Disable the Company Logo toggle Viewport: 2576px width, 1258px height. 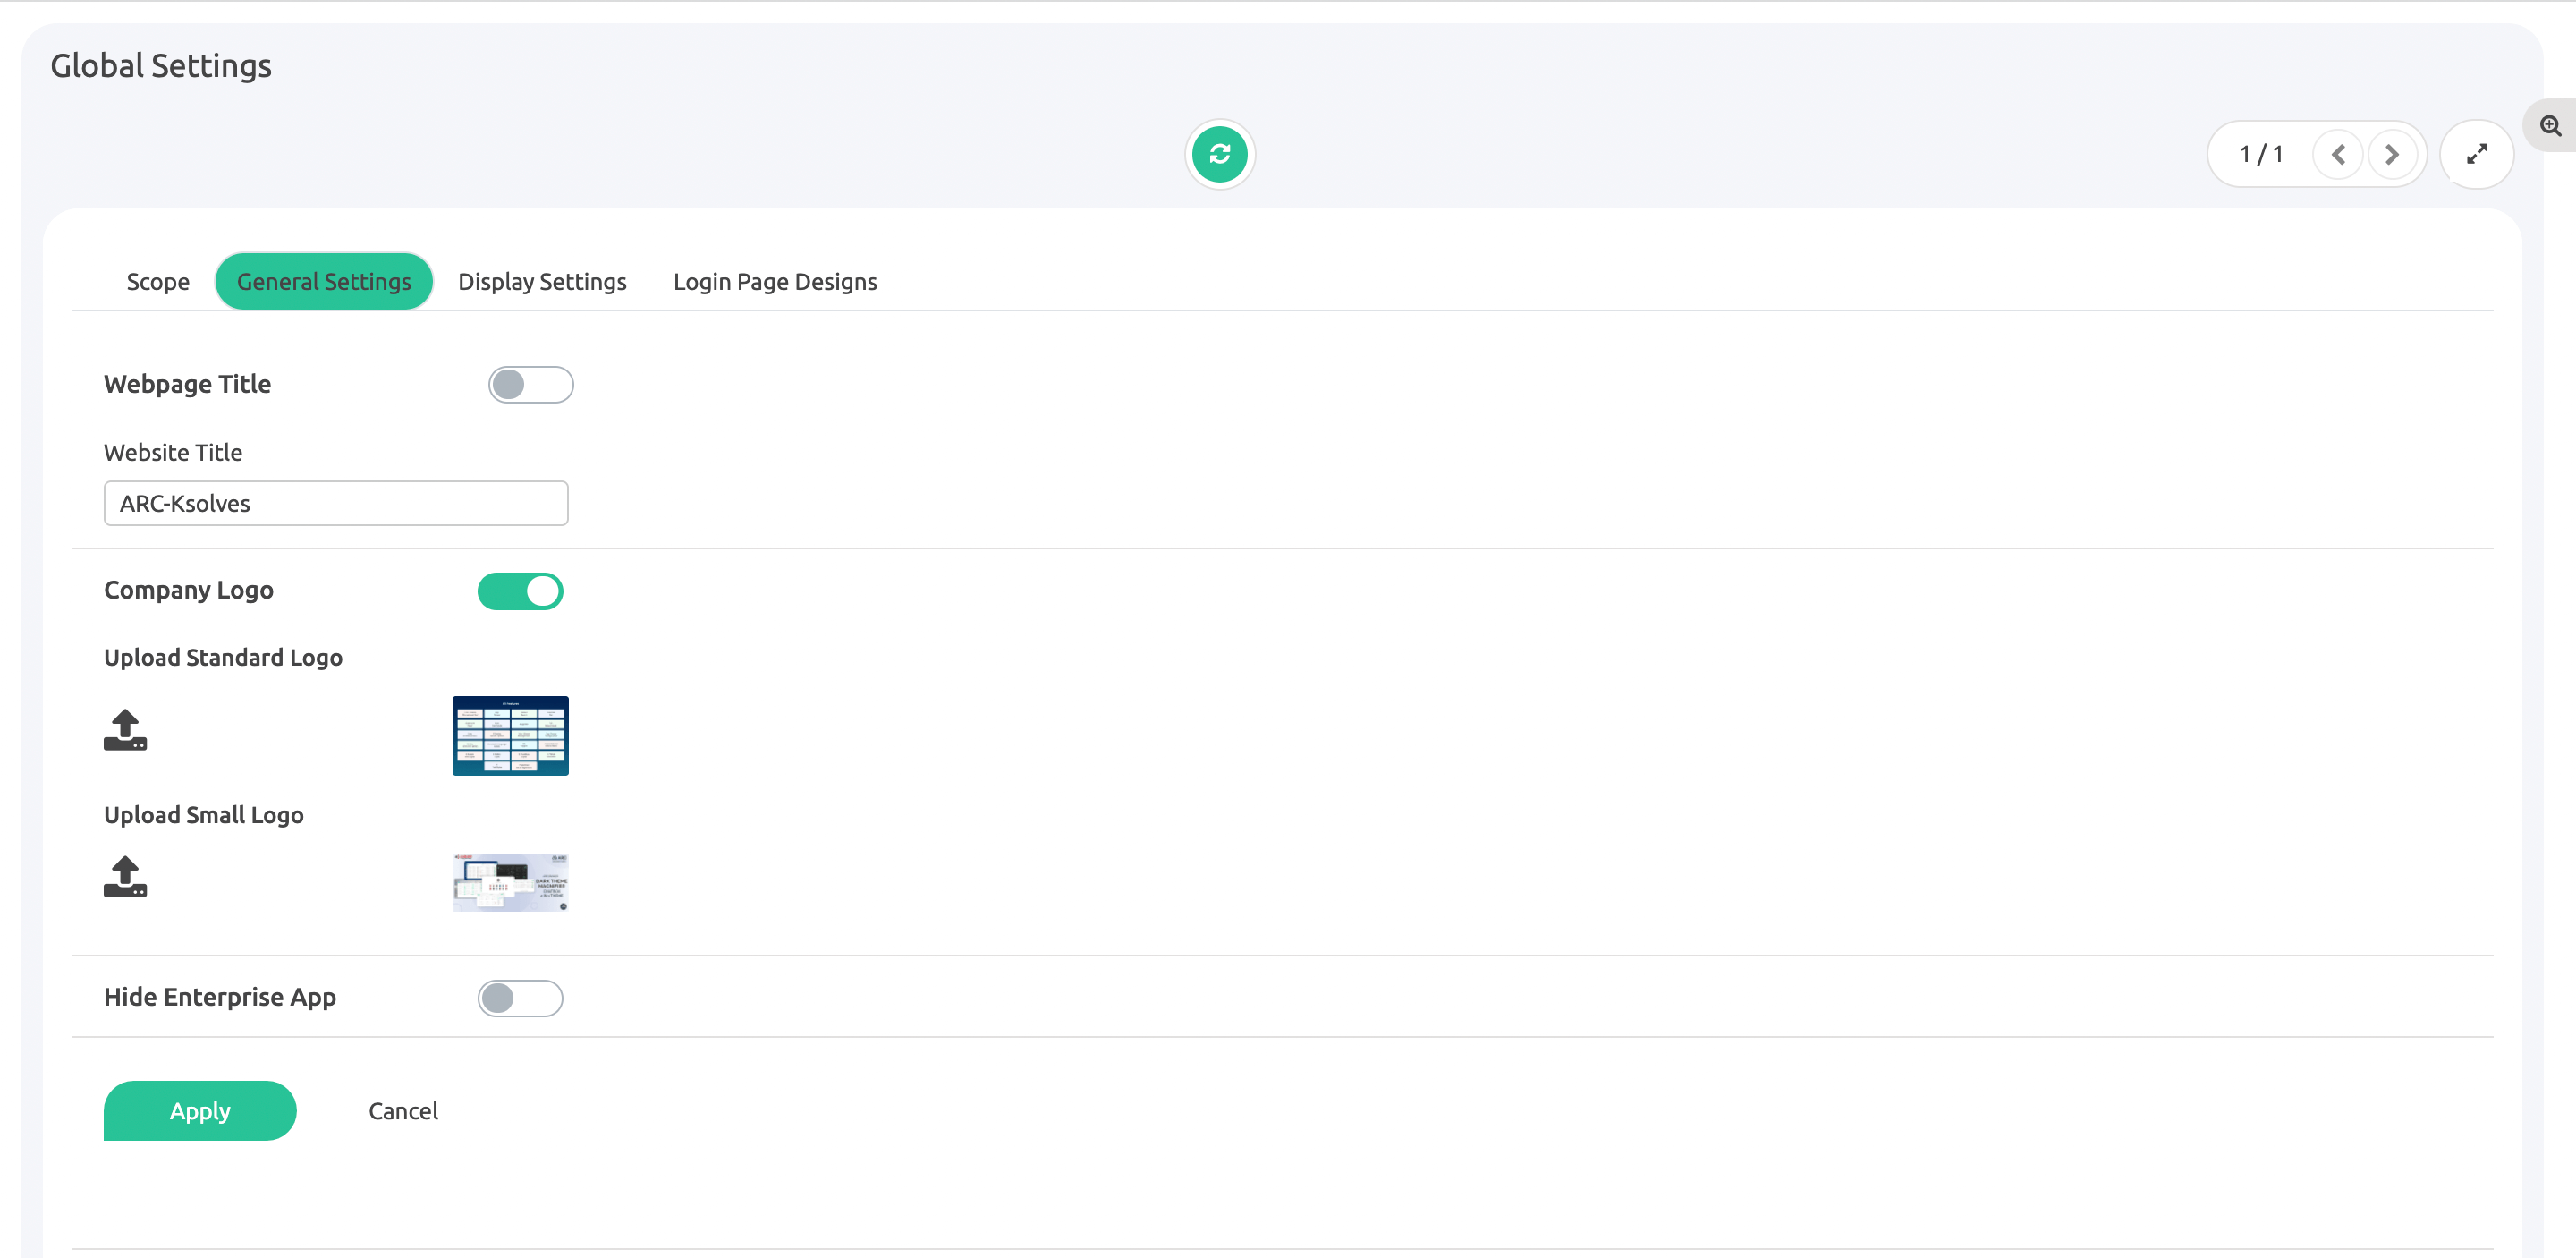point(520,591)
